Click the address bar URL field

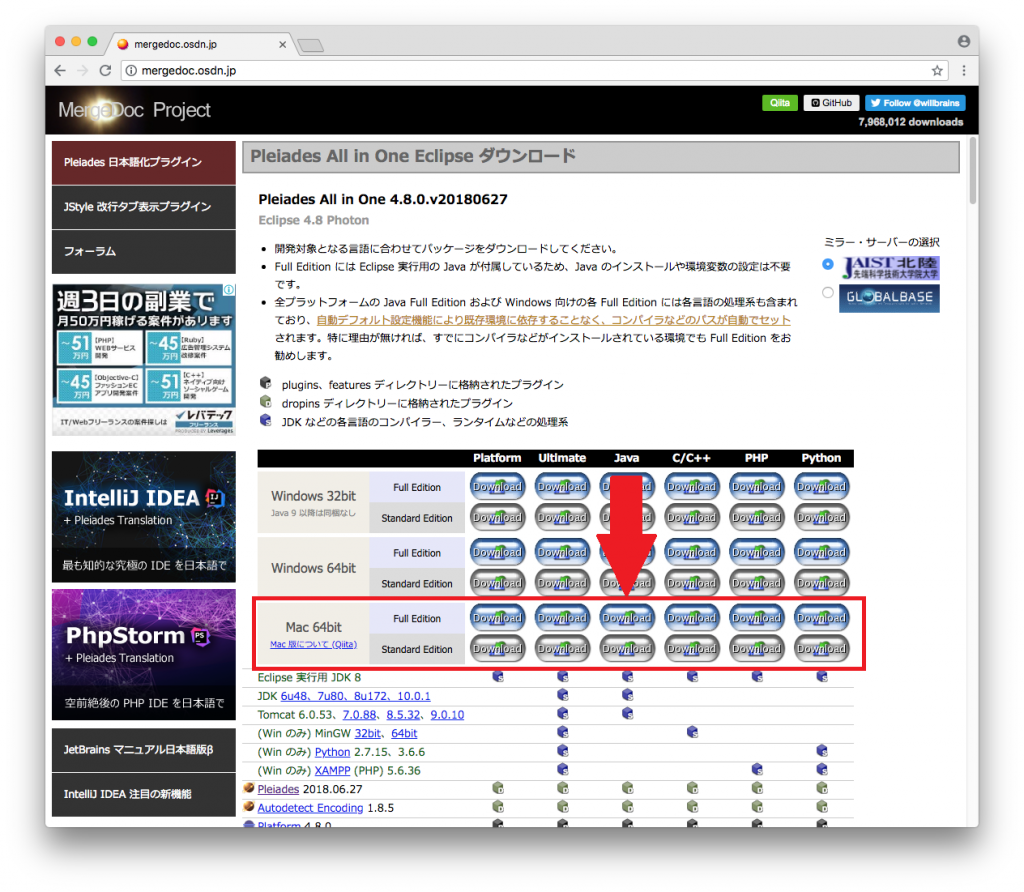coord(530,71)
